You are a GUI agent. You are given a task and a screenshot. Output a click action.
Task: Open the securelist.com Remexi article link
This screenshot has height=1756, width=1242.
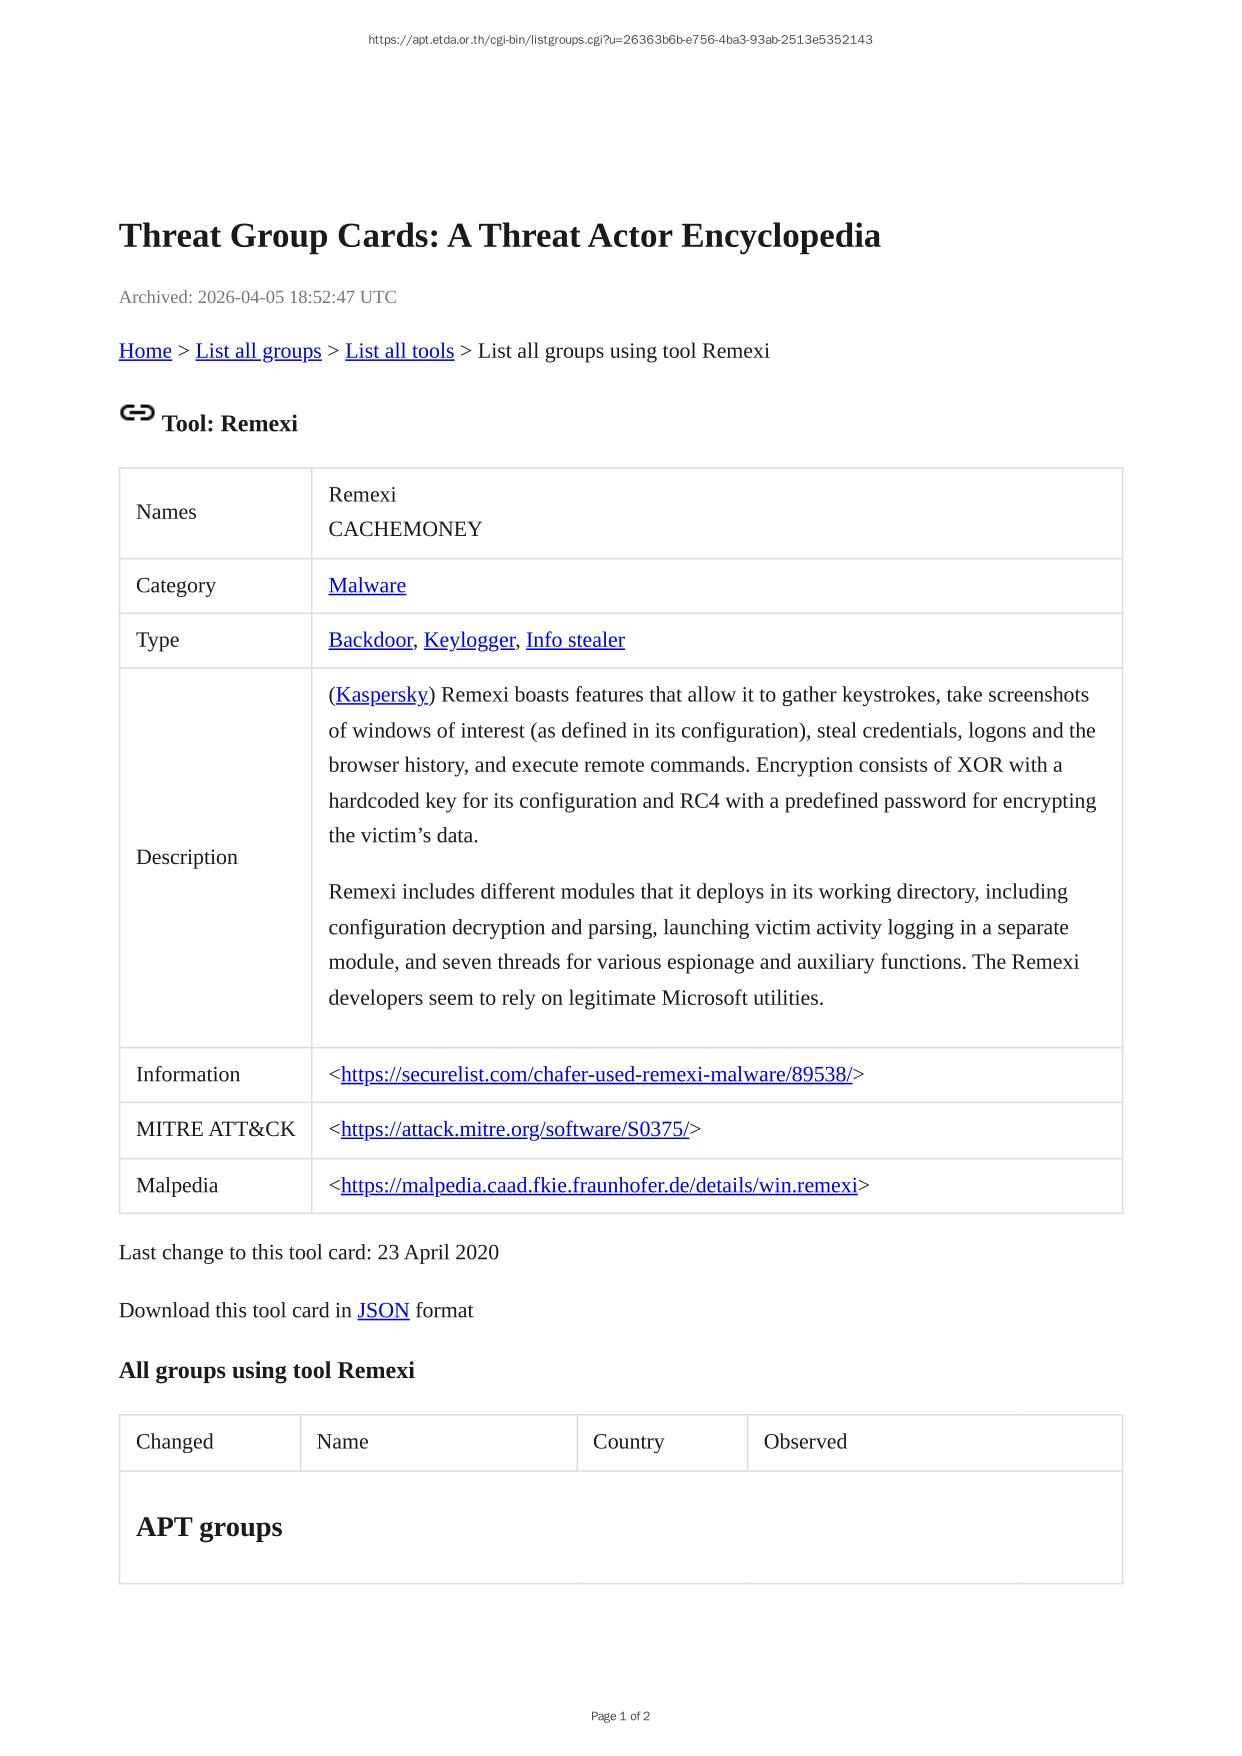click(x=596, y=1075)
